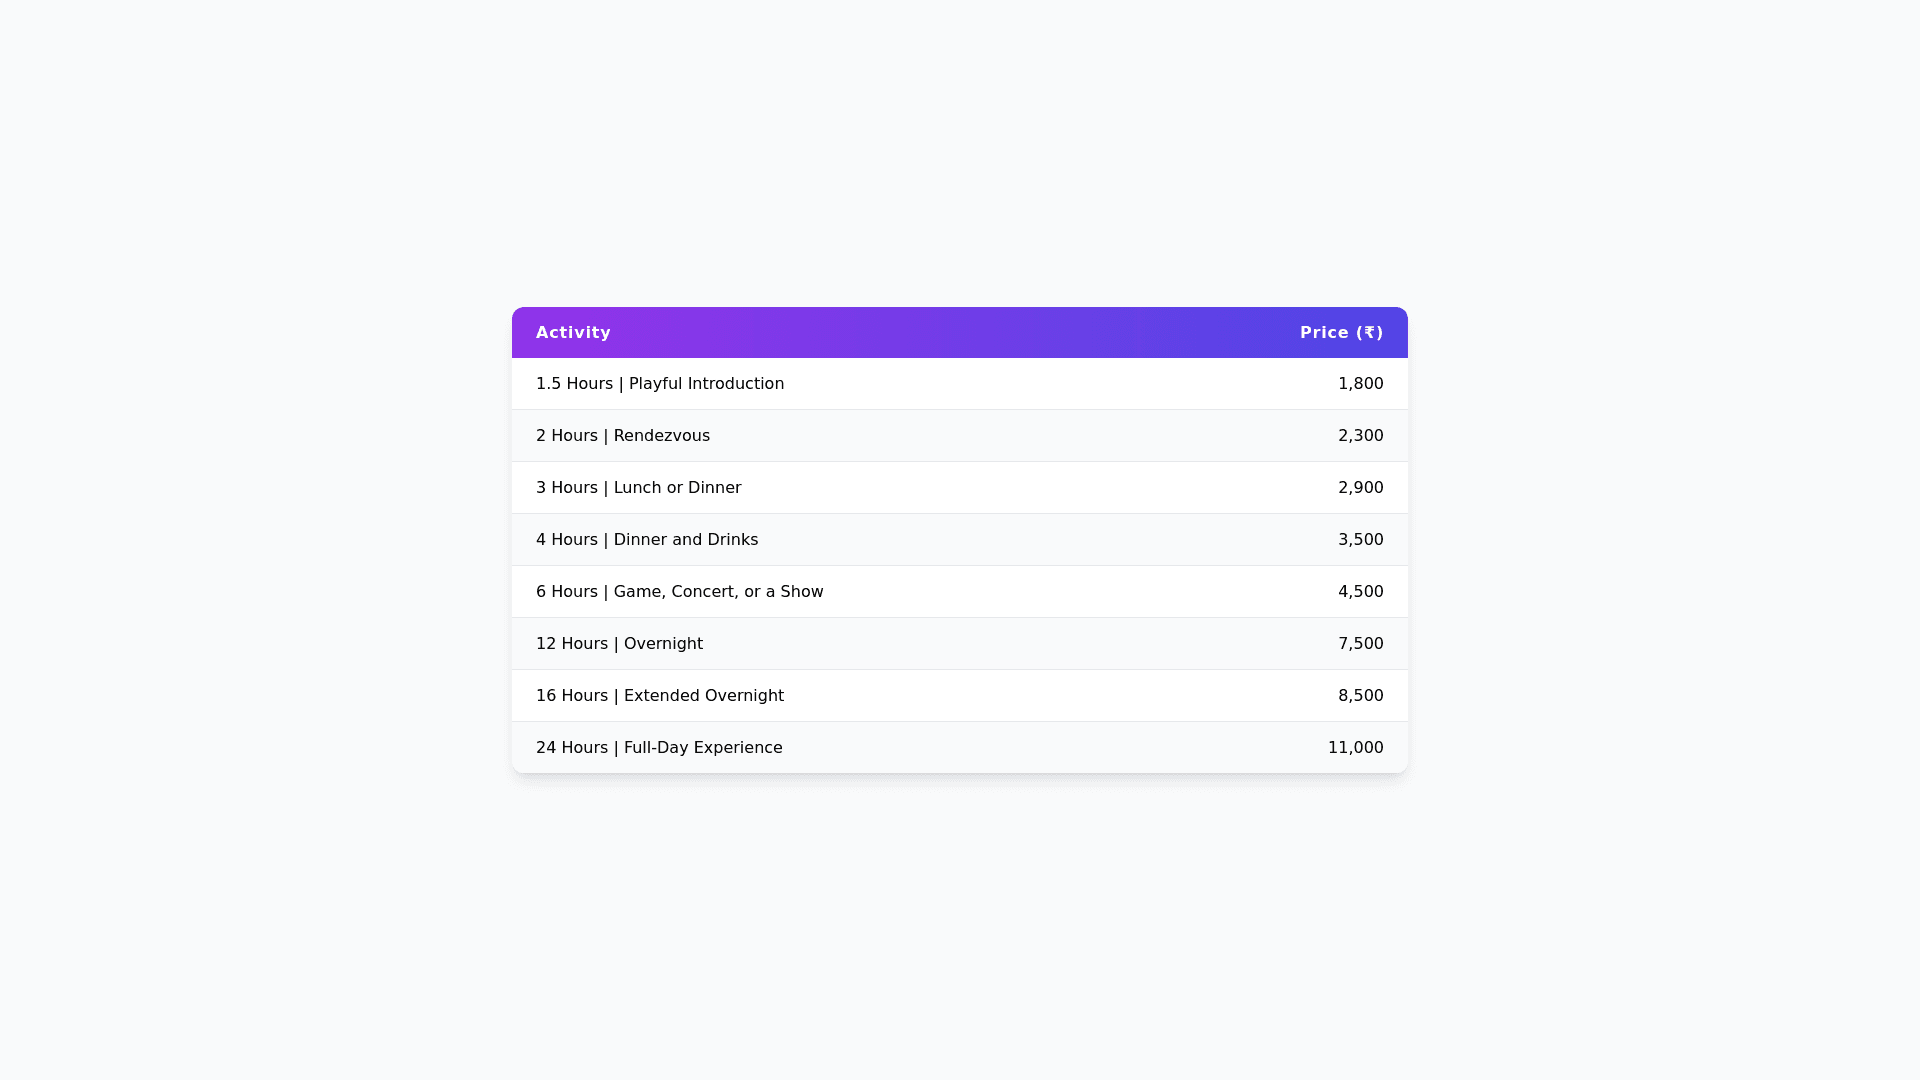1920x1080 pixels.
Task: Select the Dinner and Drinks activity
Action: [685, 540]
